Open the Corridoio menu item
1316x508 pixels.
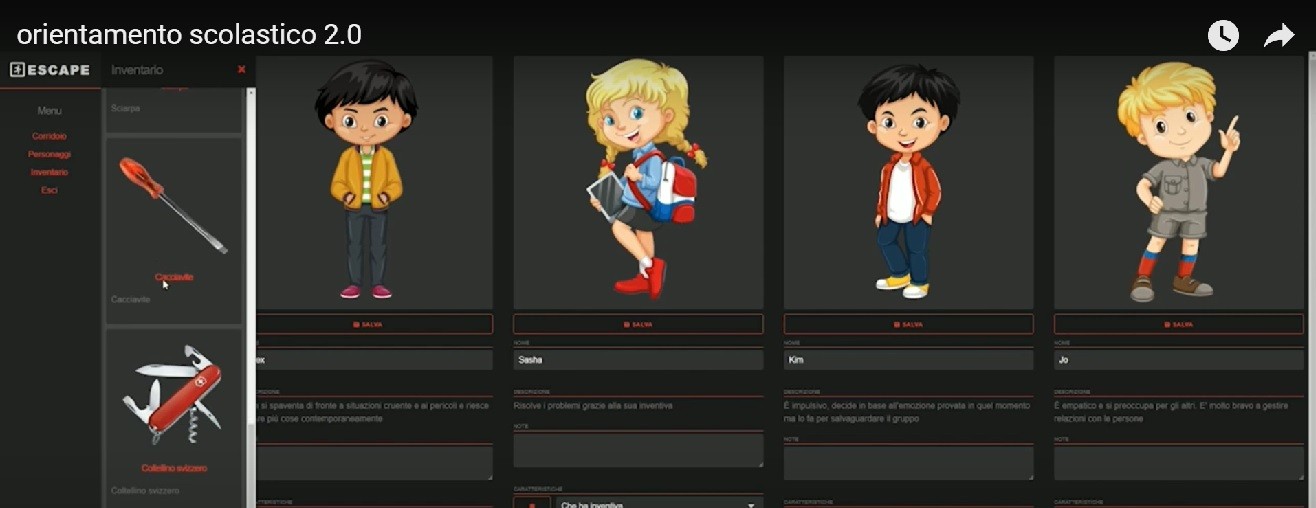tap(49, 136)
